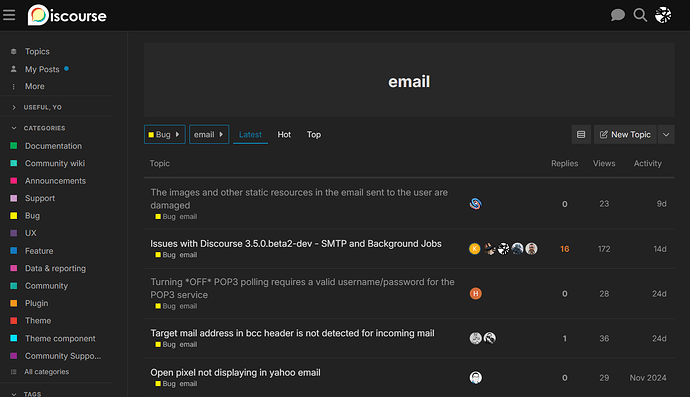Open the chat bubble icon
Image resolution: width=690 pixels, height=397 pixels.
tap(618, 15)
